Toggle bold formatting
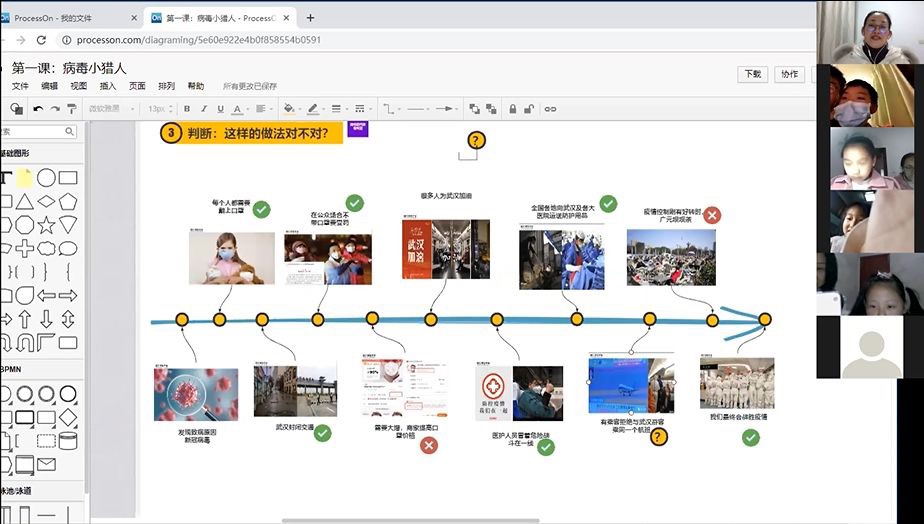 [x=187, y=108]
